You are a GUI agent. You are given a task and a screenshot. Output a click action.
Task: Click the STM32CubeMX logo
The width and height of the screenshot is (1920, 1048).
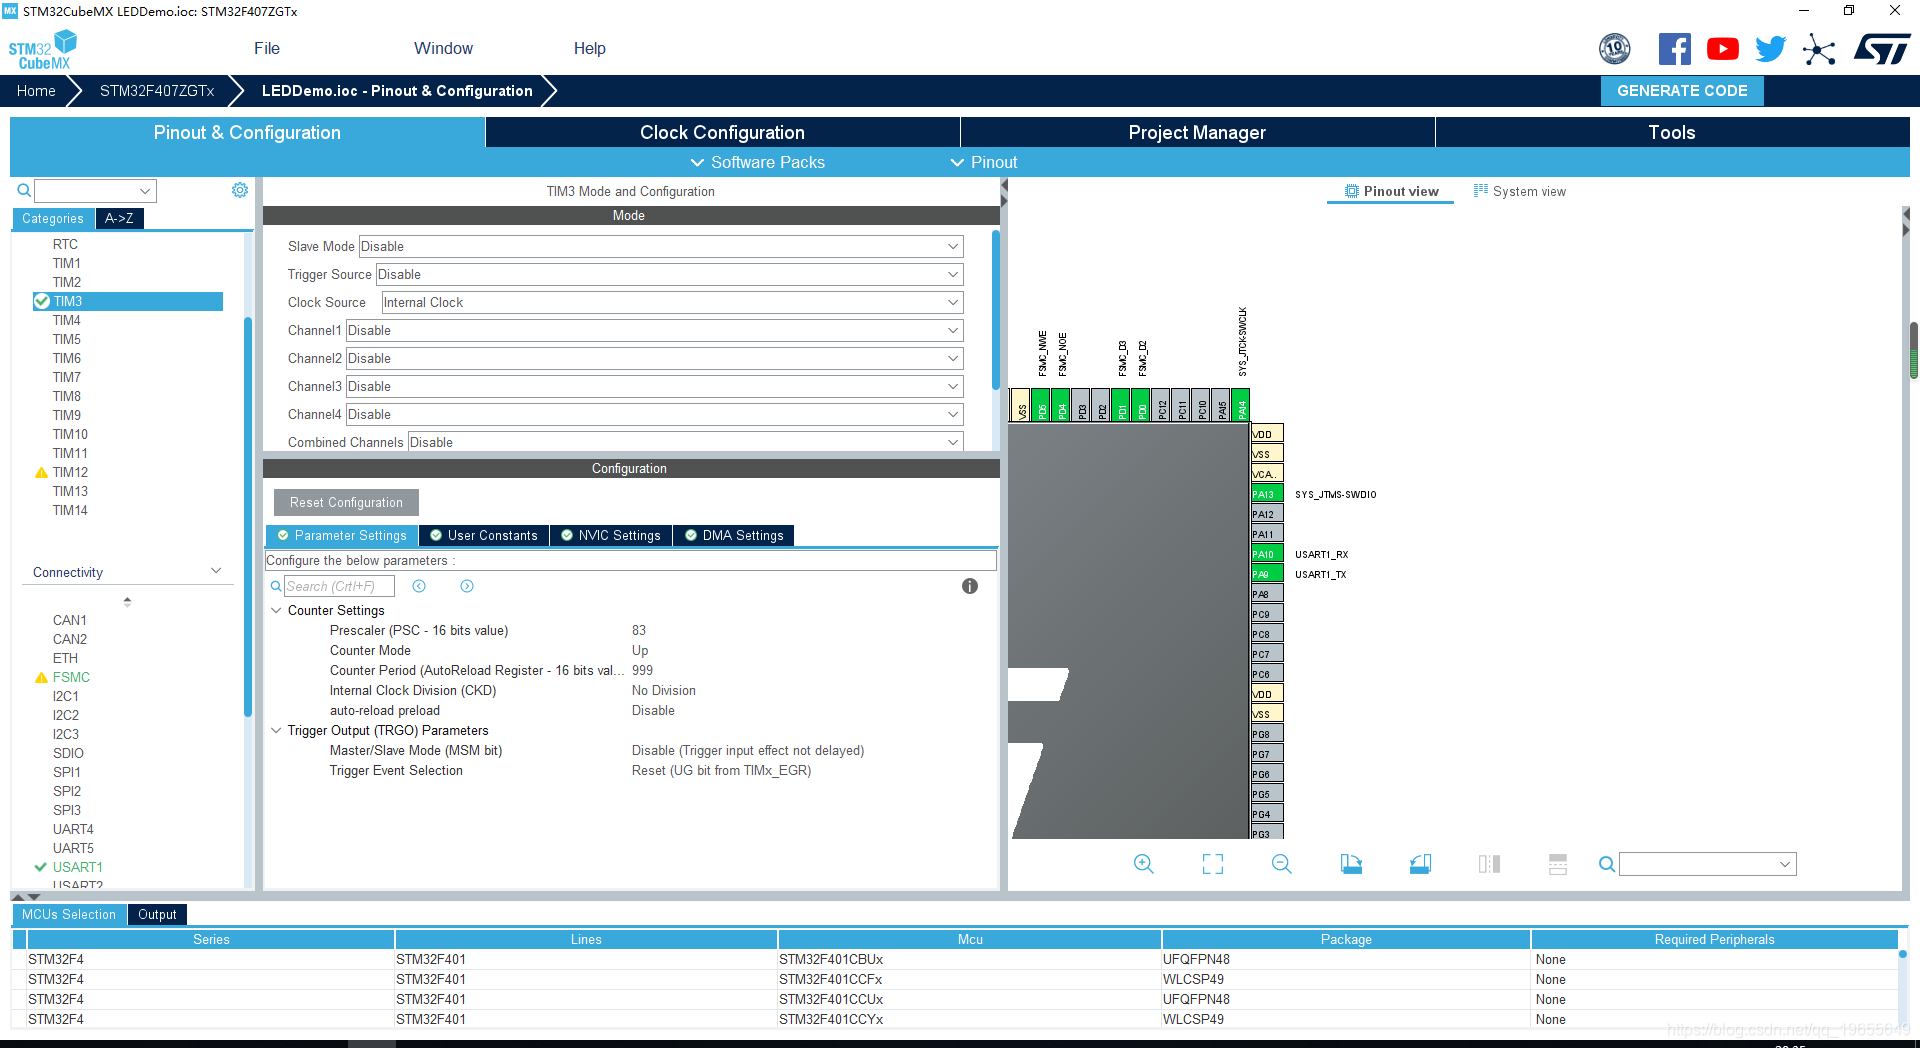click(x=43, y=50)
